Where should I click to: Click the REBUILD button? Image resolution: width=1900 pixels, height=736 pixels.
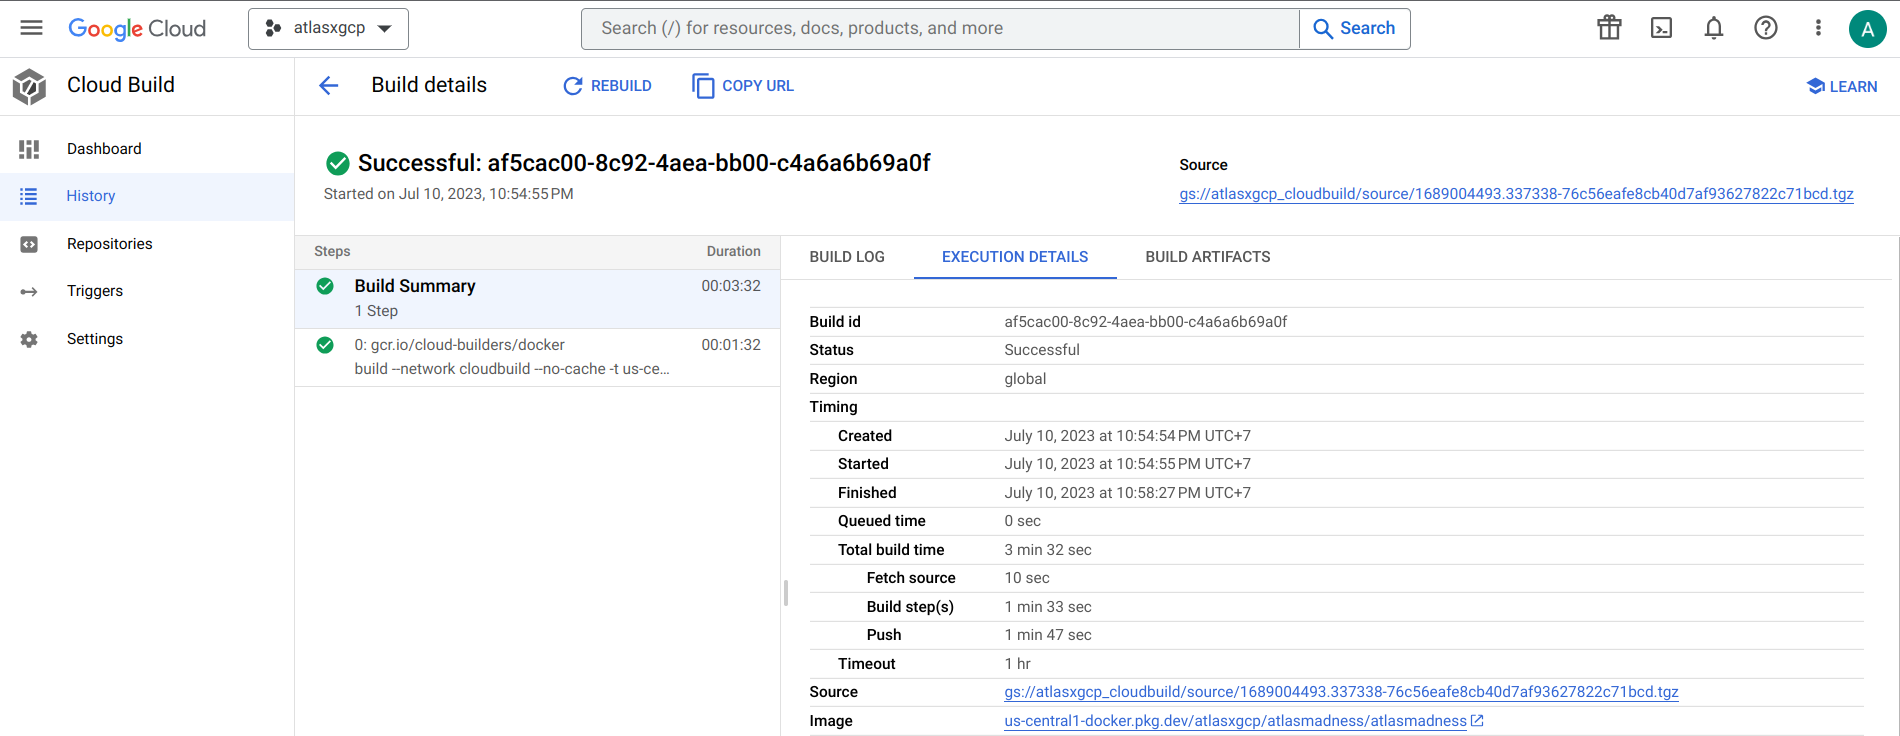coord(607,86)
